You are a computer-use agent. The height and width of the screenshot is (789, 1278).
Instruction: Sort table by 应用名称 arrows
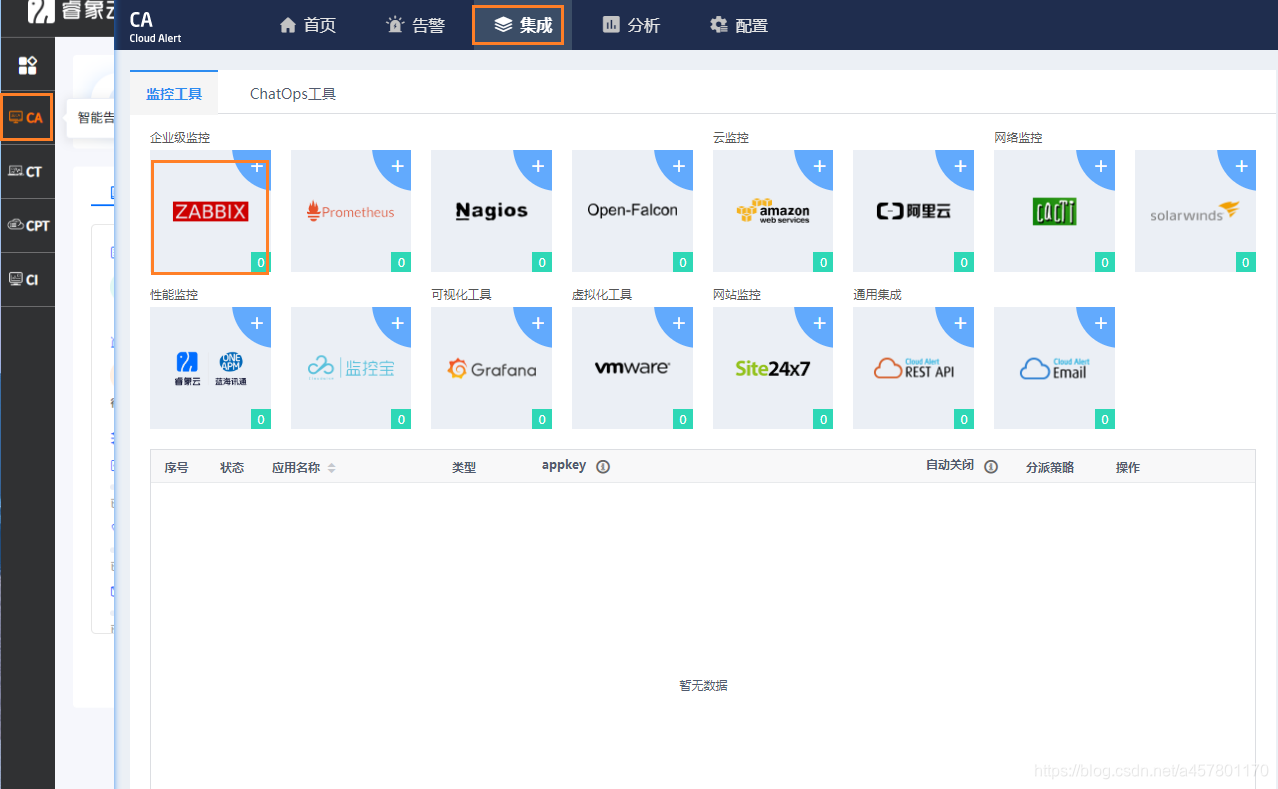click(x=331, y=468)
